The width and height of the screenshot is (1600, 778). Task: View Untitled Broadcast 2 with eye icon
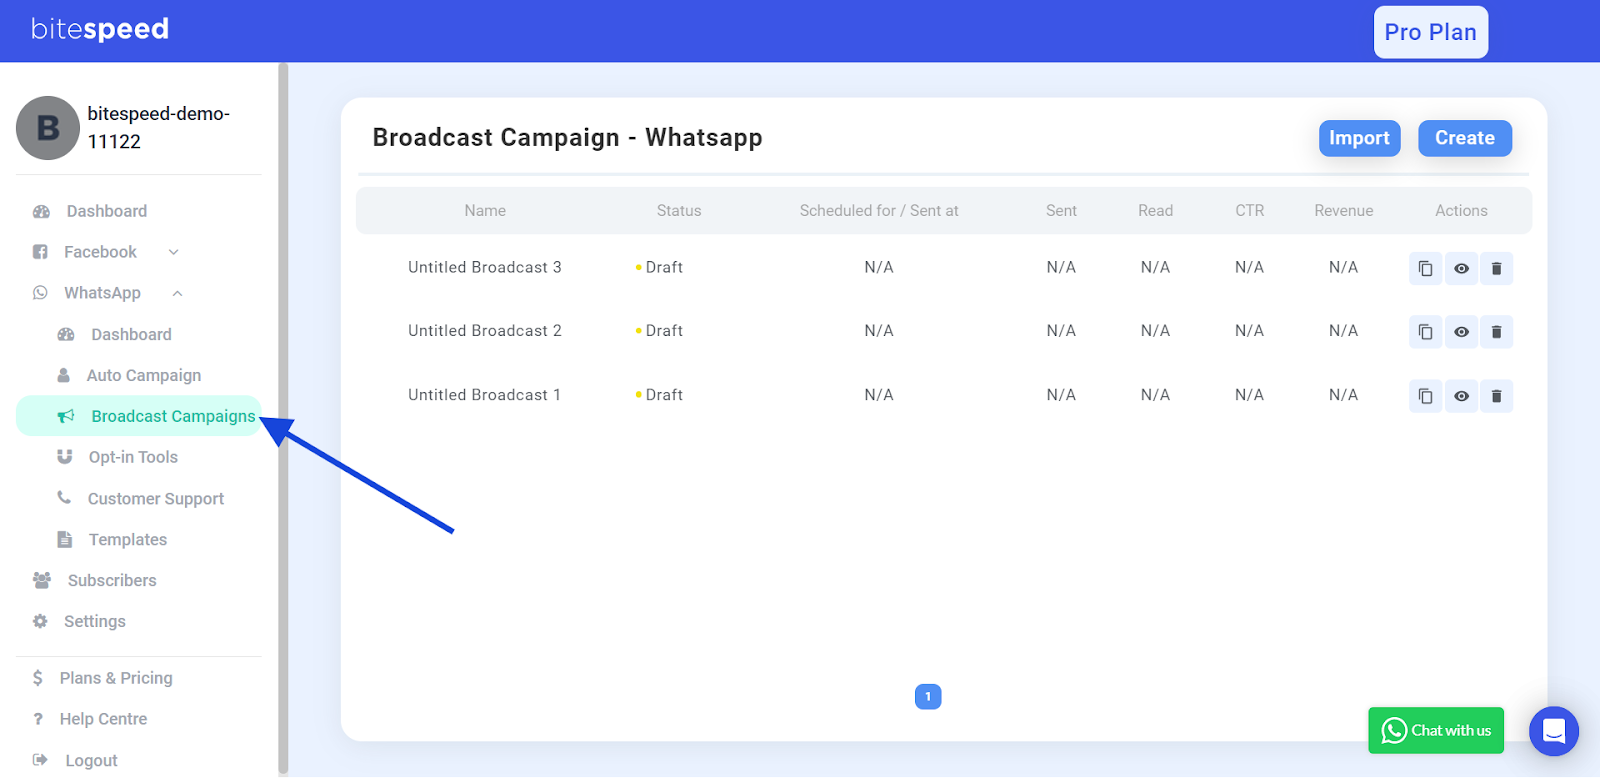coord(1461,332)
